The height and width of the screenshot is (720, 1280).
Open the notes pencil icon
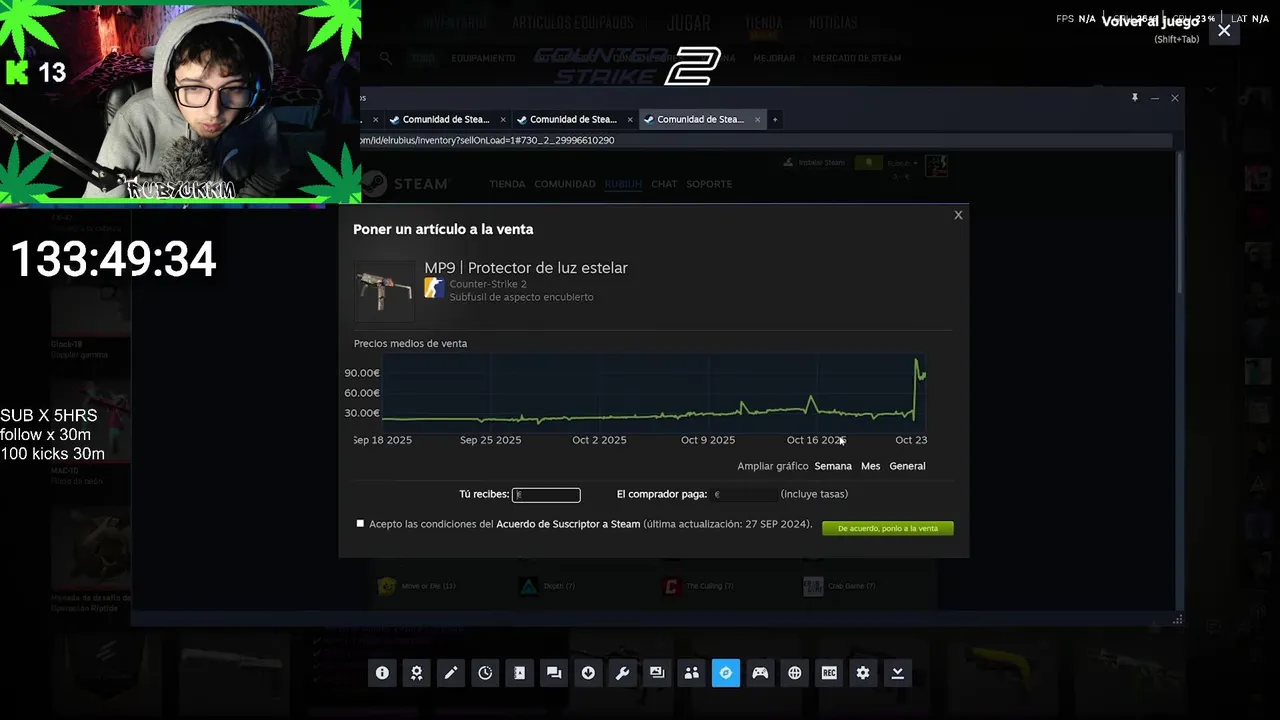coord(451,673)
